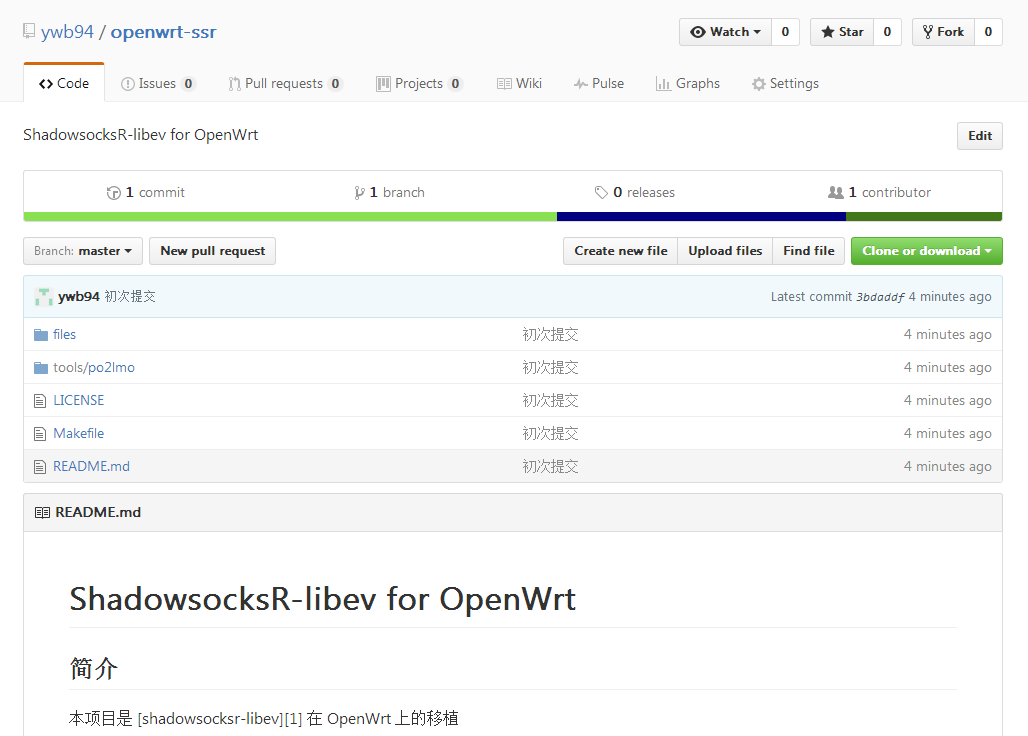The image size is (1028, 736).
Task: Open the 1 branch link
Action: 389,193
